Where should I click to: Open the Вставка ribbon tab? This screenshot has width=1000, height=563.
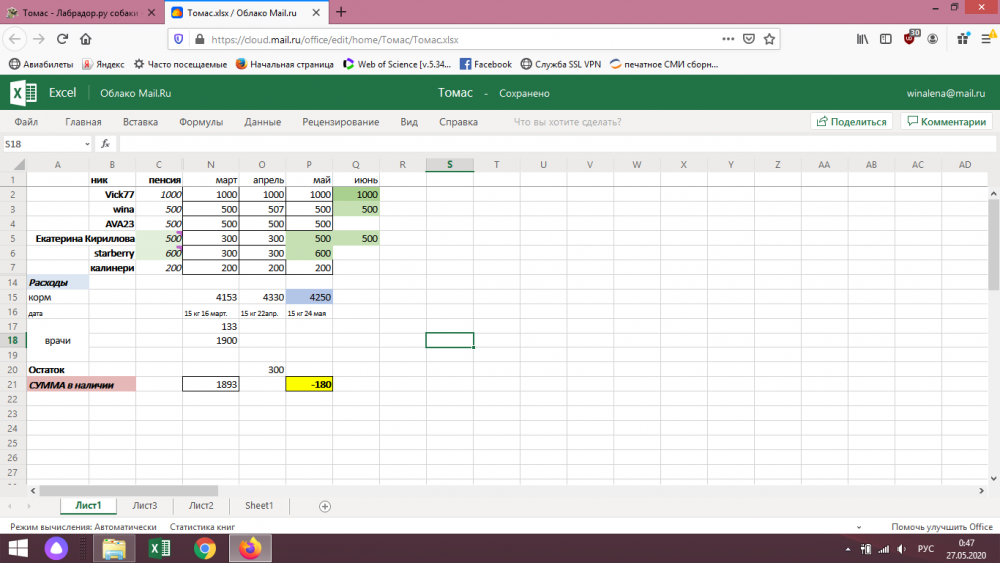pyautogui.click(x=140, y=122)
